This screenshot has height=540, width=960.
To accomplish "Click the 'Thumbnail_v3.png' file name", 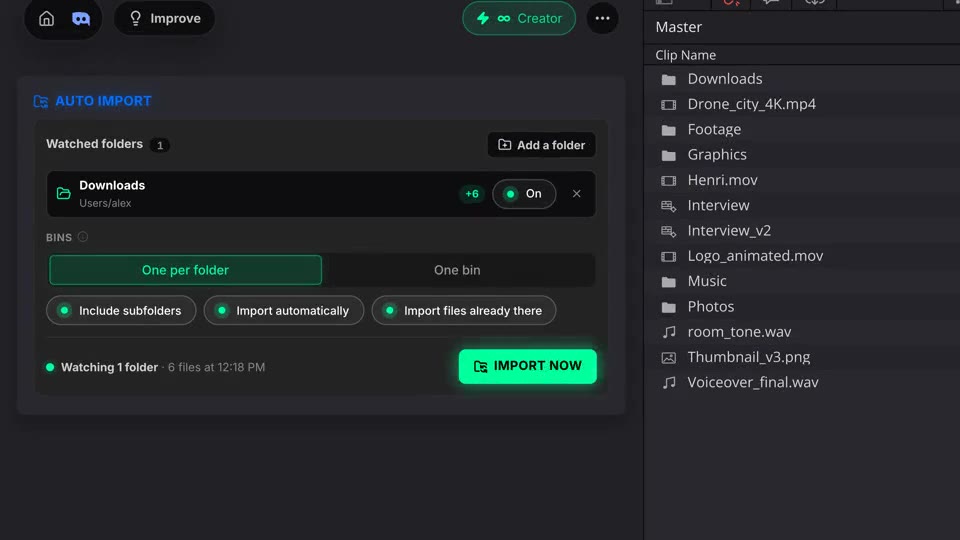I will click(749, 357).
